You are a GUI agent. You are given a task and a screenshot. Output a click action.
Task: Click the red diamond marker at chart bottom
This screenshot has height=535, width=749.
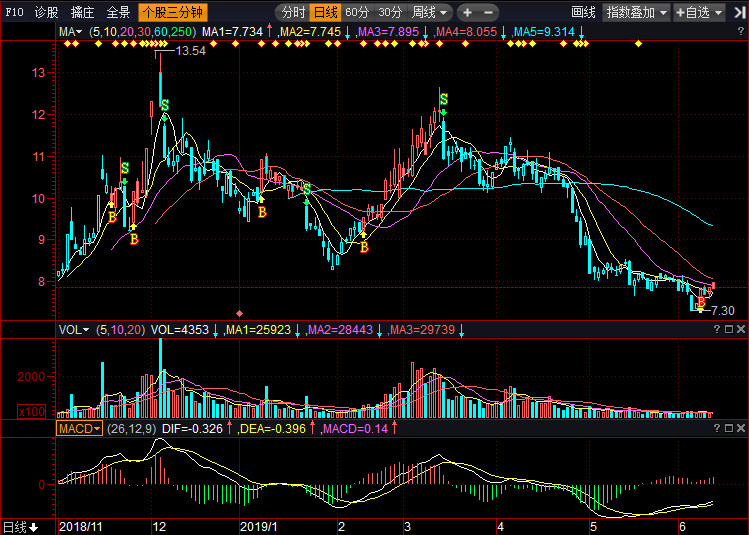239,313
